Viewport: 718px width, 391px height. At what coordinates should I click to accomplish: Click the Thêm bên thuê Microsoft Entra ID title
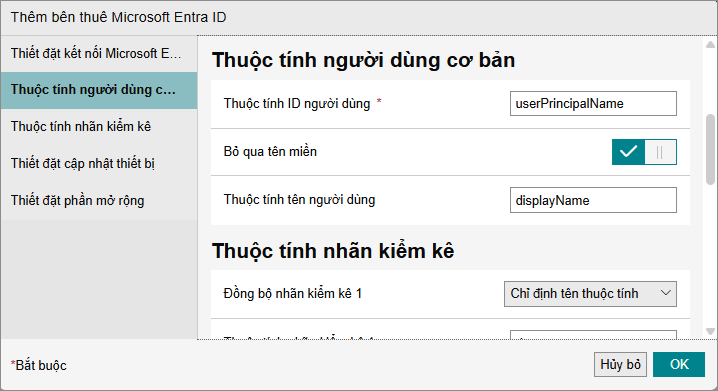click(x=119, y=17)
